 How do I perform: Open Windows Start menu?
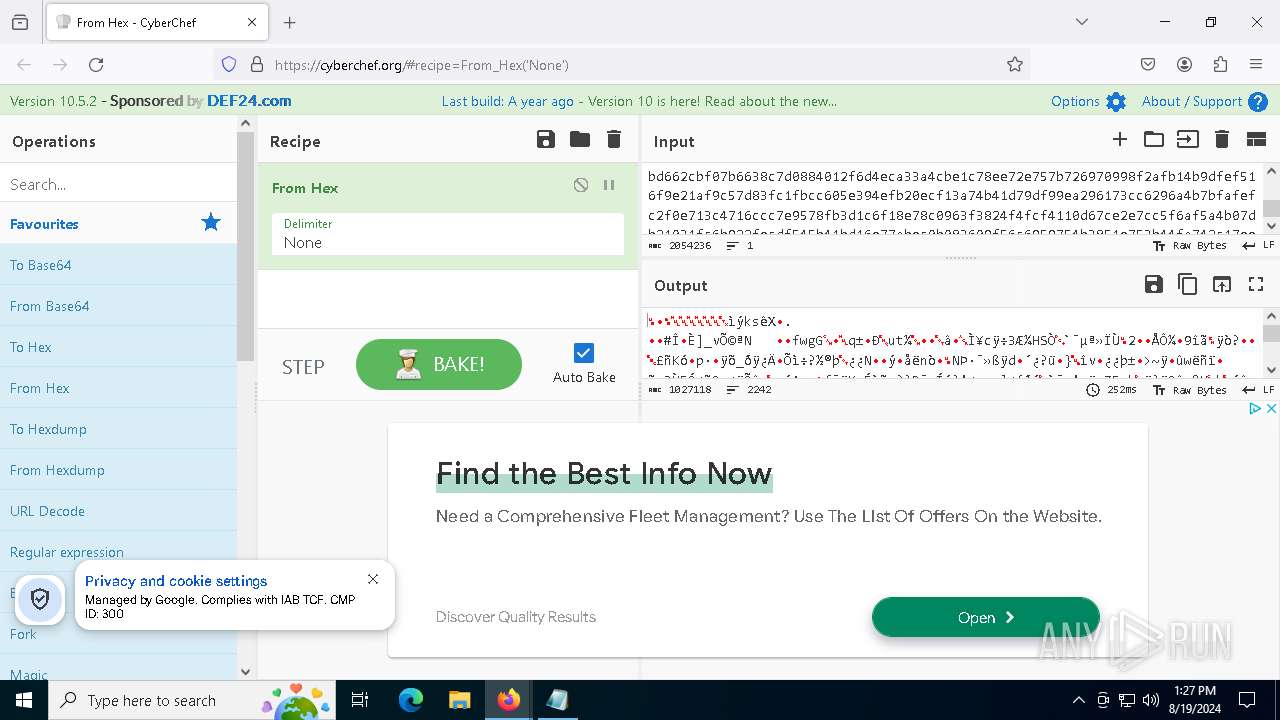tap(24, 700)
